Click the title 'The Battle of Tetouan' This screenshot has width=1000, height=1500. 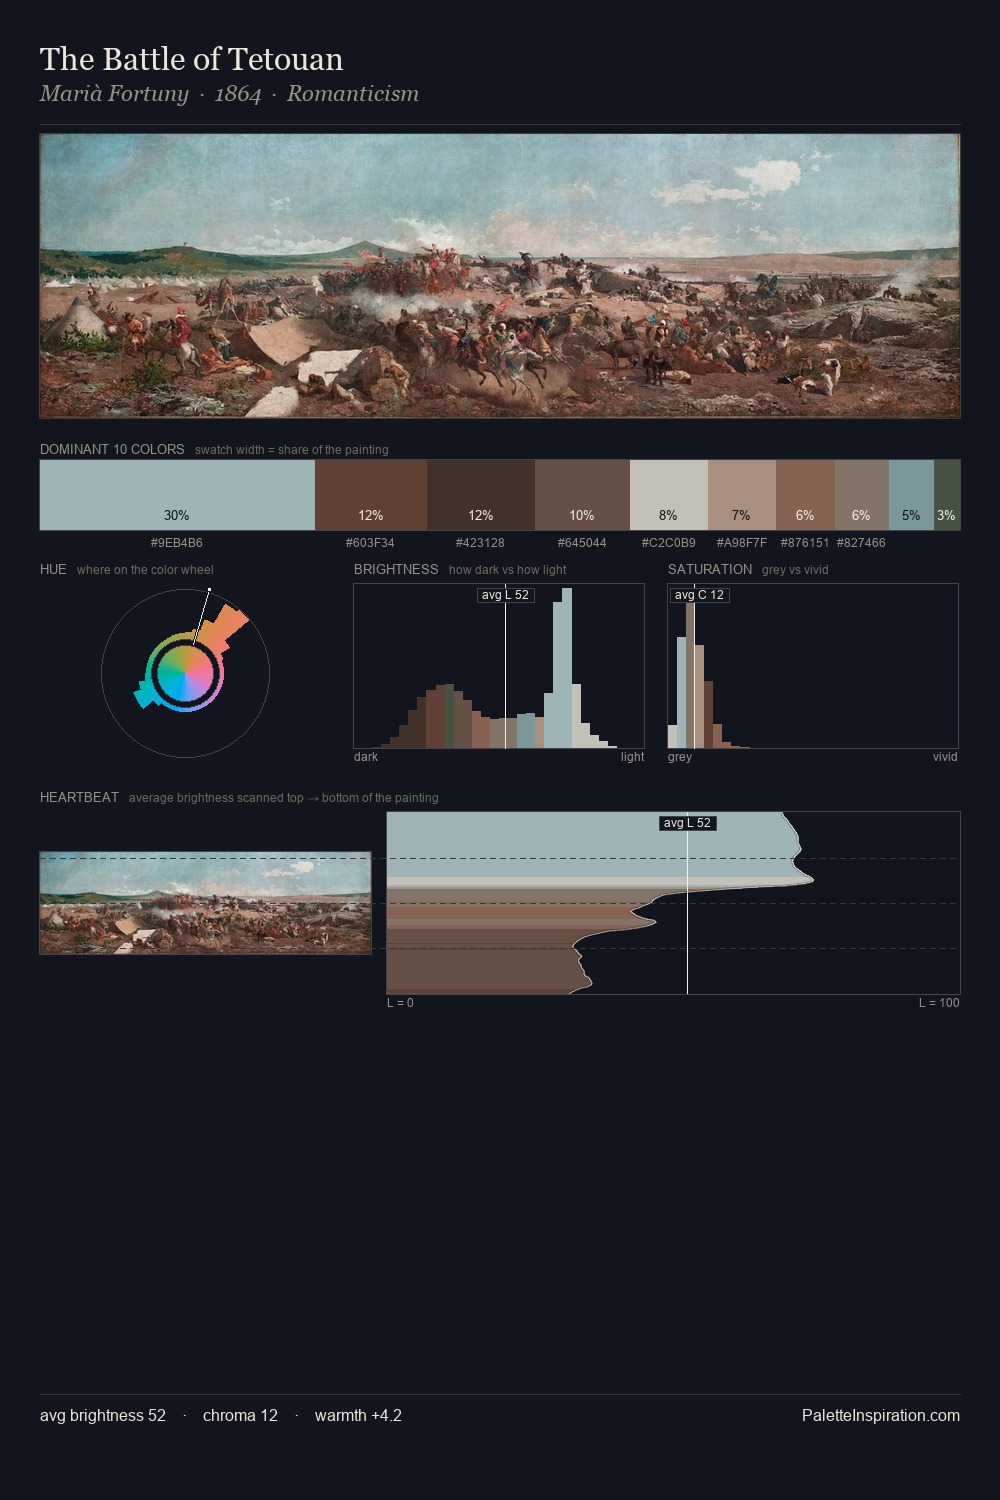coord(192,59)
